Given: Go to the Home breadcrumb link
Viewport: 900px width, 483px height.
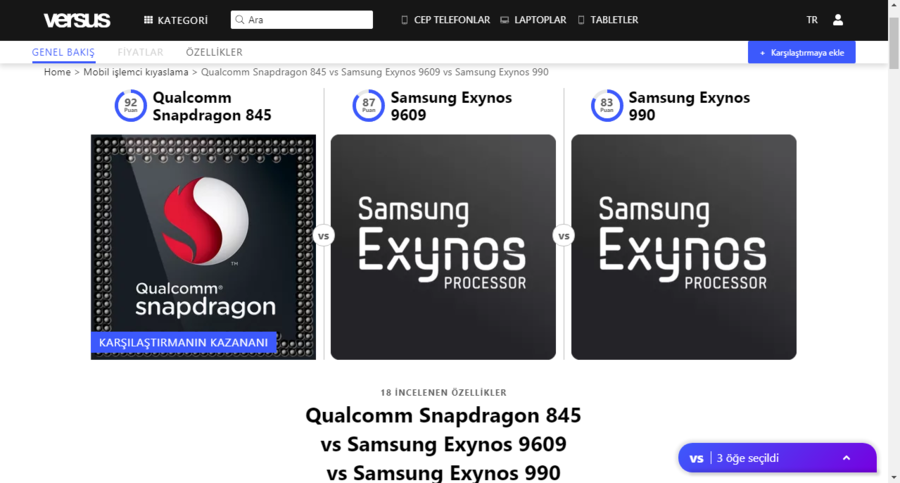Looking at the screenshot, I should click(57, 72).
